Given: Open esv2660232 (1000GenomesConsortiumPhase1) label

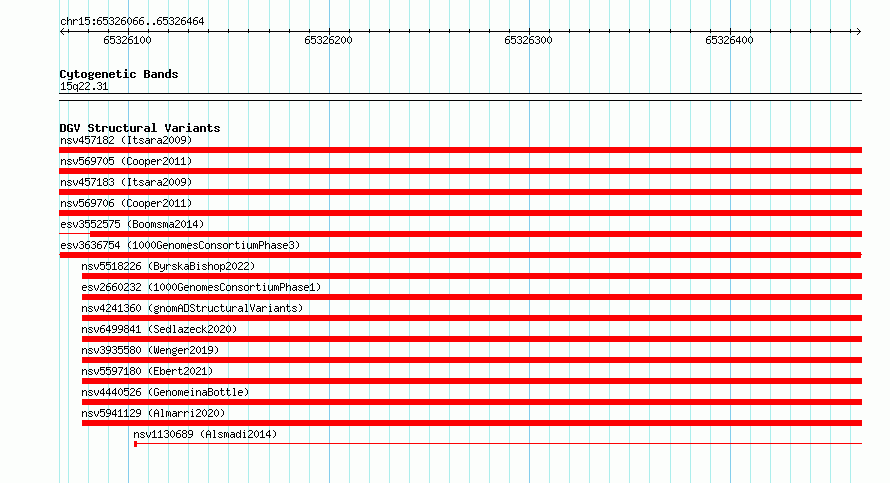Looking at the screenshot, I should click(201, 287).
